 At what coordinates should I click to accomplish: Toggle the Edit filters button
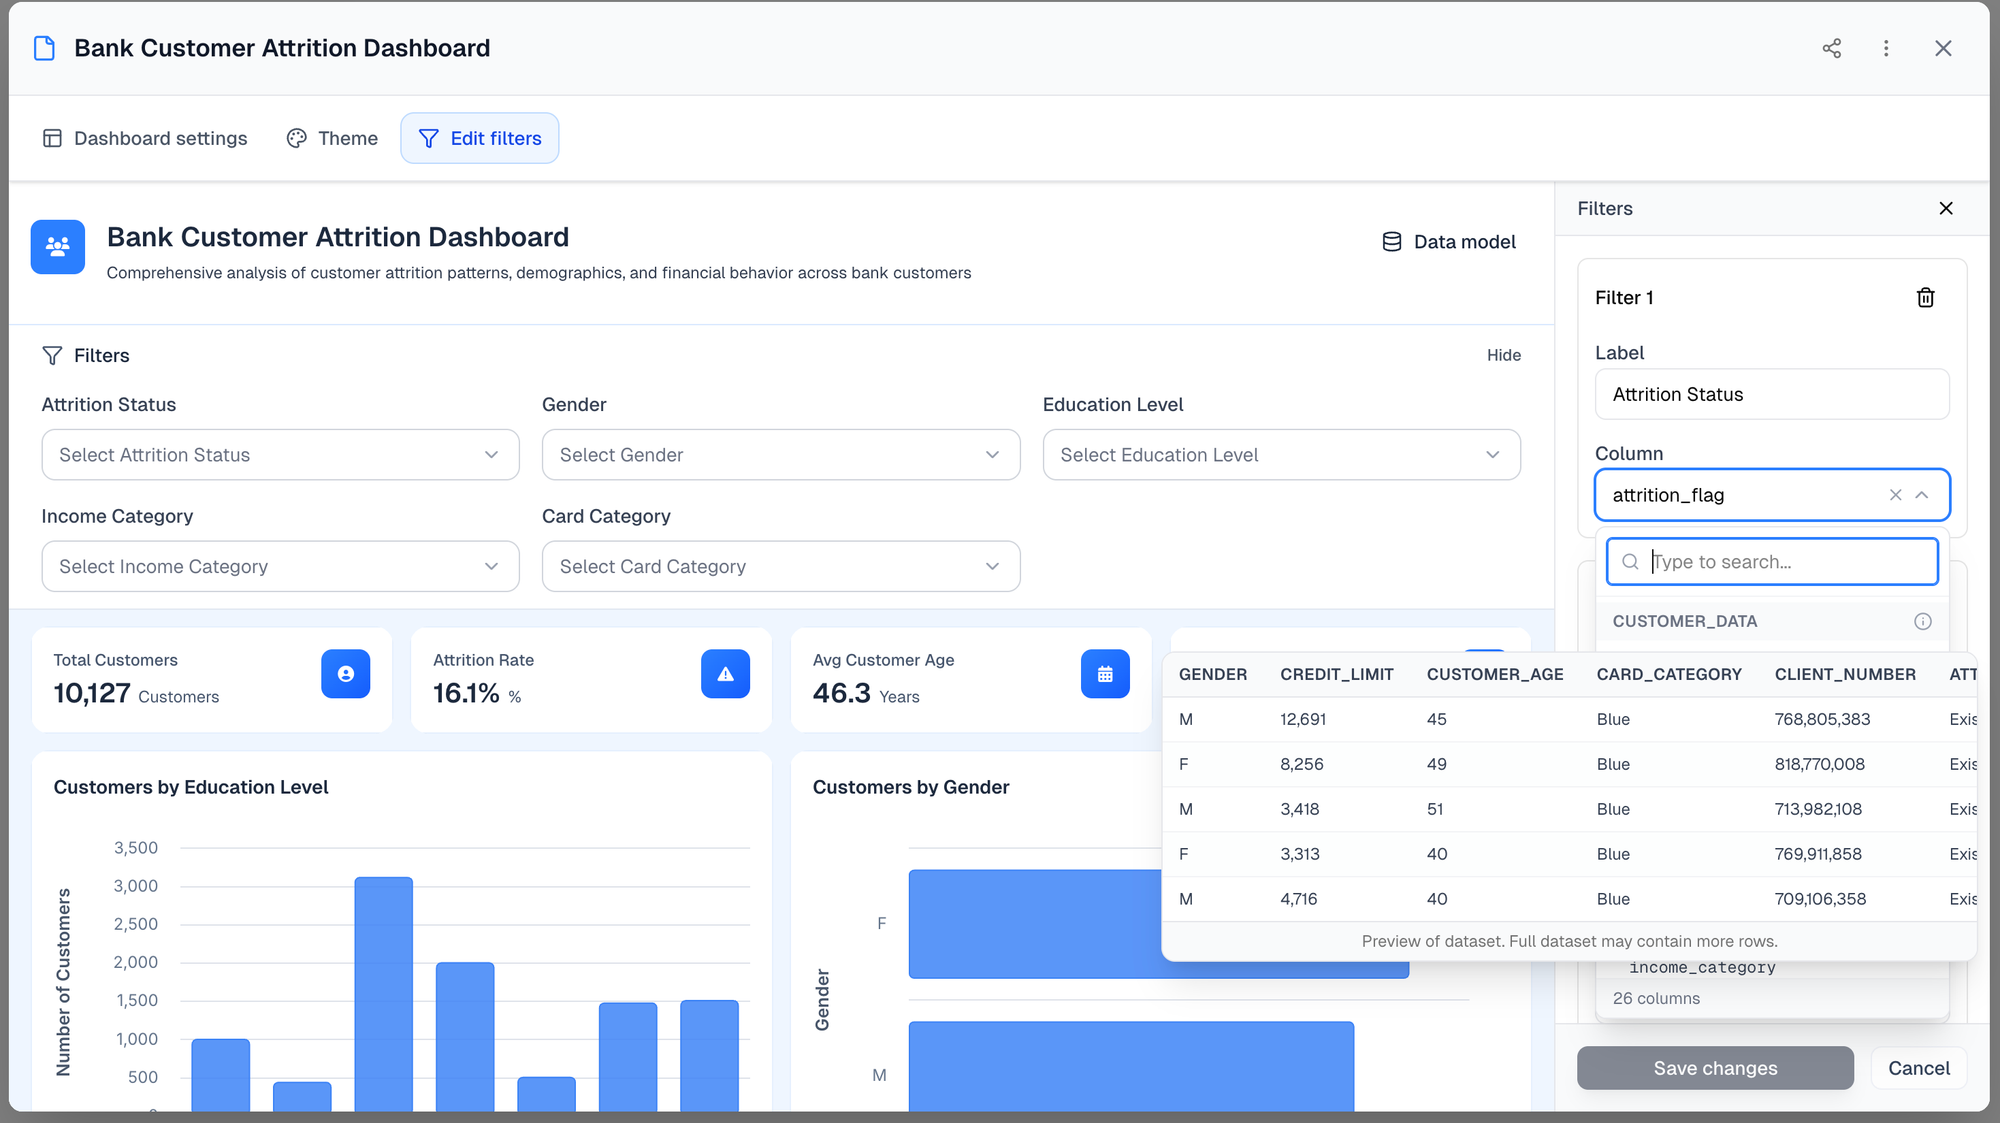(x=480, y=138)
